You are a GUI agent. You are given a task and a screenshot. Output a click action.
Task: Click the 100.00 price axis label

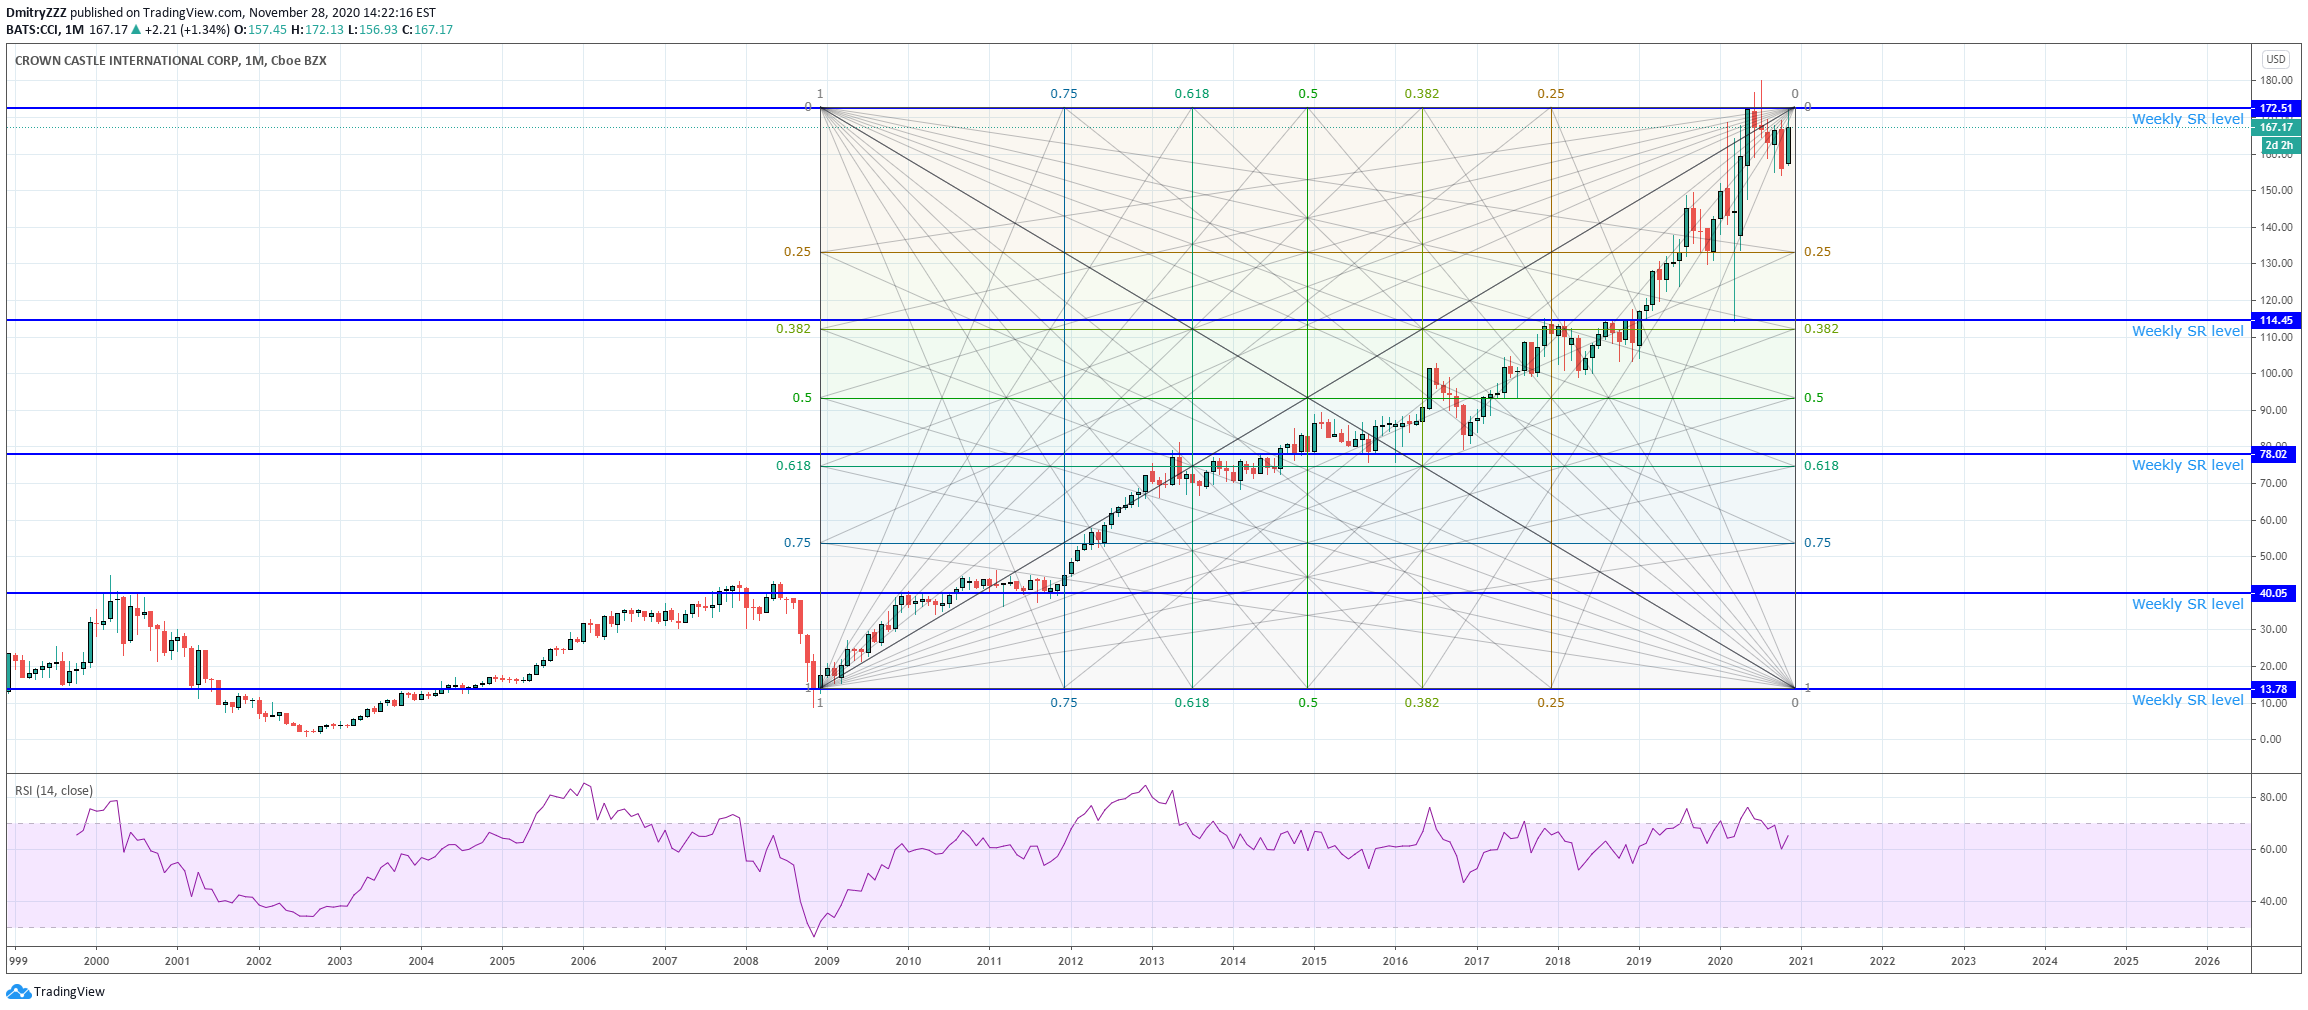point(2276,373)
